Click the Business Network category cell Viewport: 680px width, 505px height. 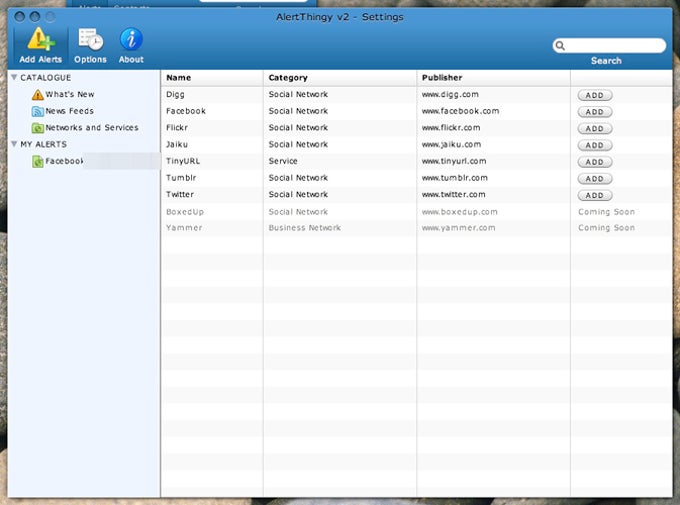point(304,228)
